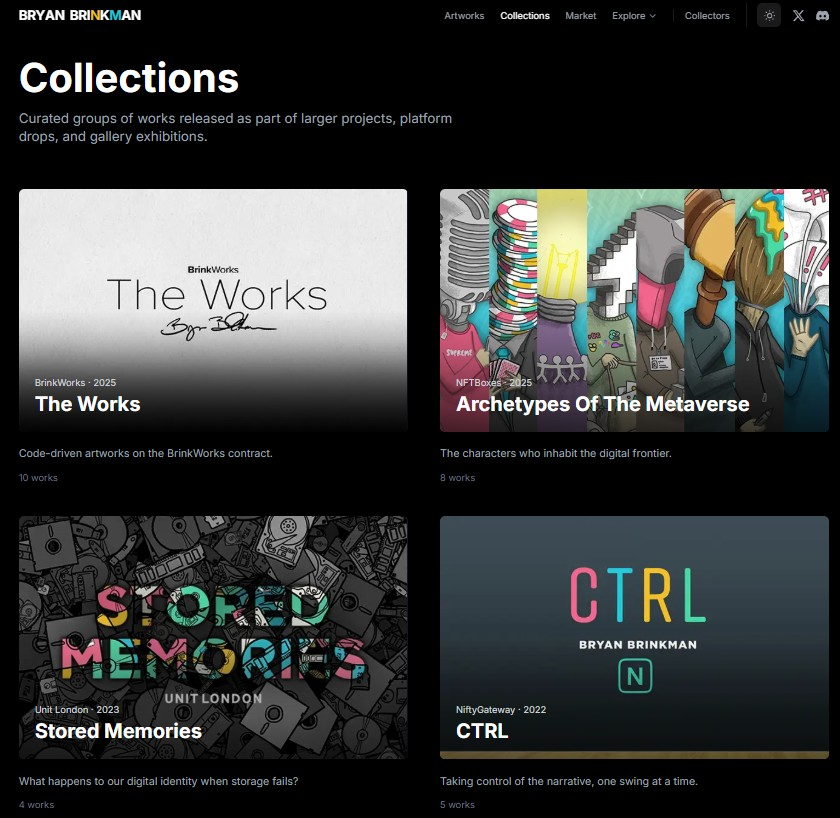The image size is (840, 818).
Task: Click the "10 works" count
Action: pyautogui.click(x=38, y=477)
